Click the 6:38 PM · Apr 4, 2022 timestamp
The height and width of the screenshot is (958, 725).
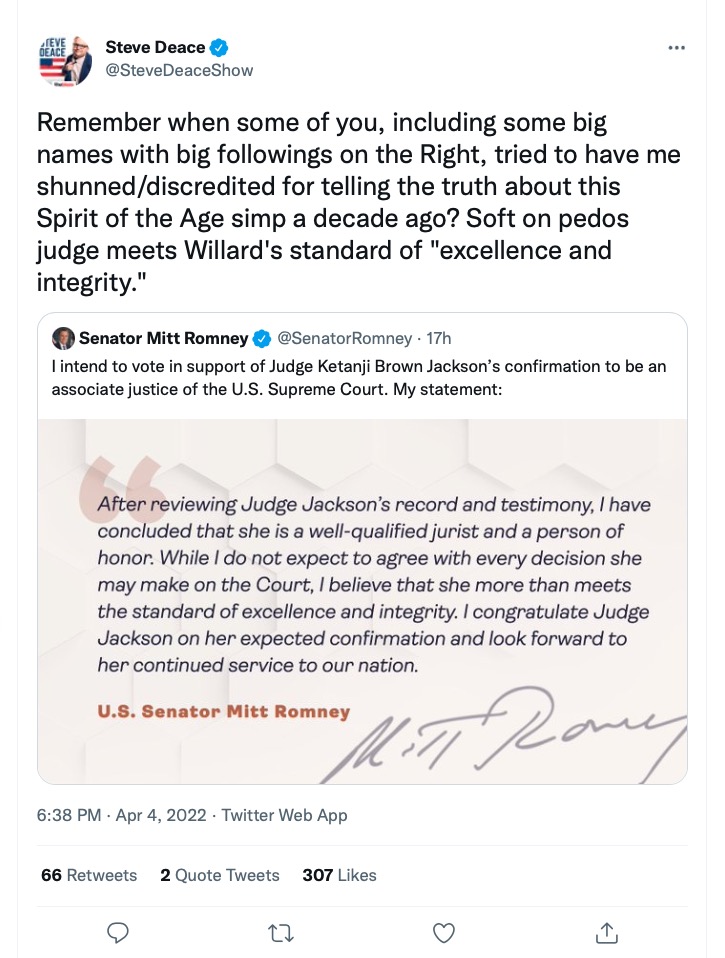coord(122,815)
